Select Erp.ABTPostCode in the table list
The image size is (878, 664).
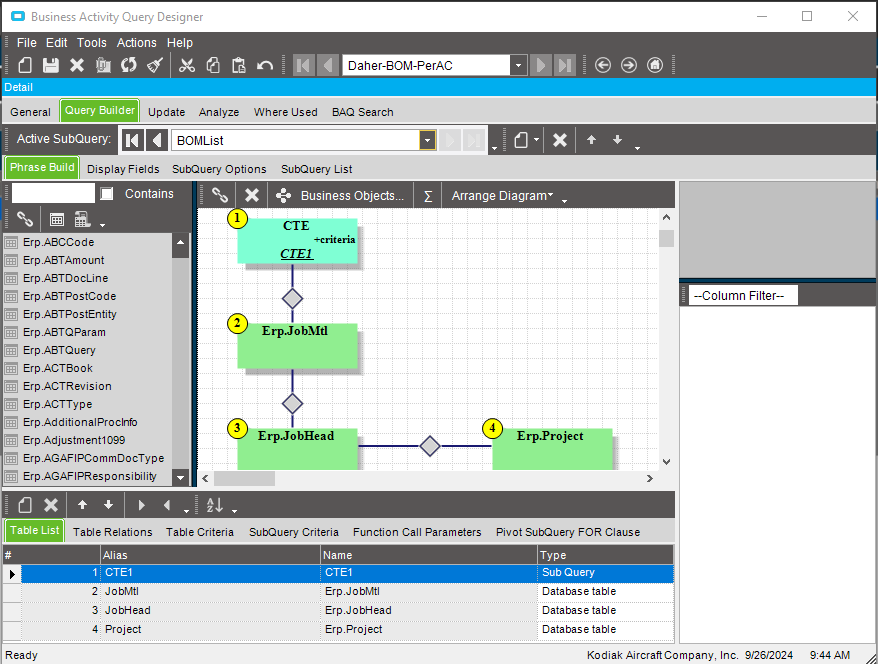pos(69,296)
